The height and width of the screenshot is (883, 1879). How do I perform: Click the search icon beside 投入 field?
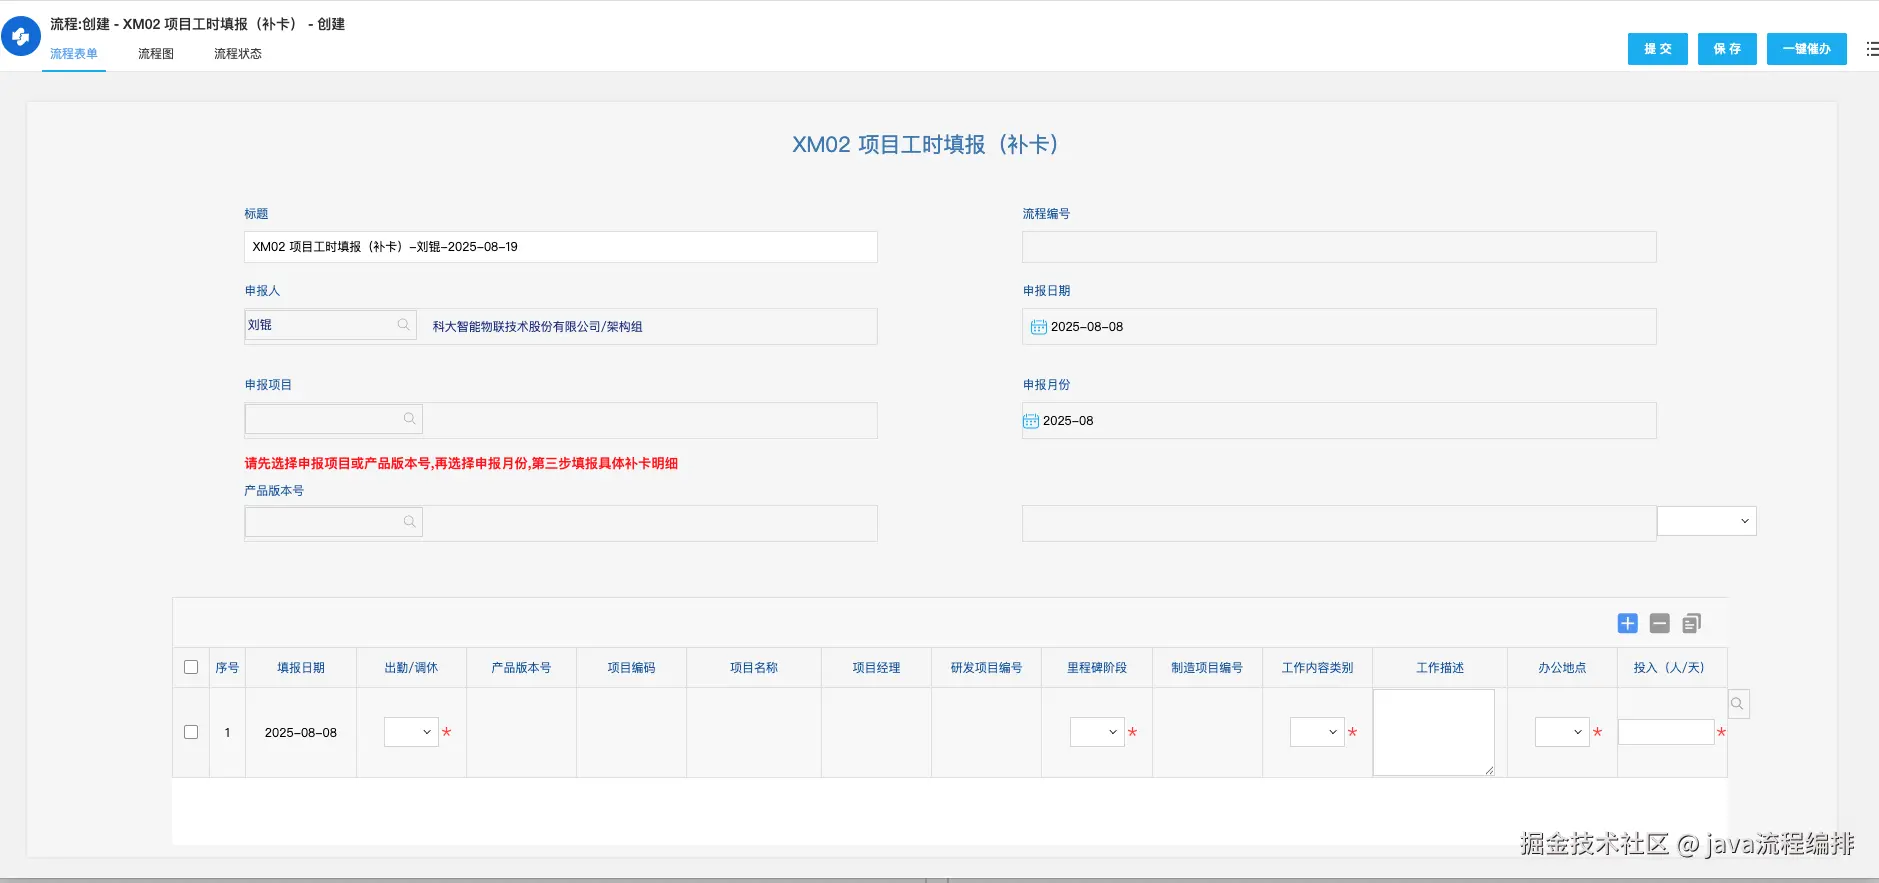point(1737,704)
